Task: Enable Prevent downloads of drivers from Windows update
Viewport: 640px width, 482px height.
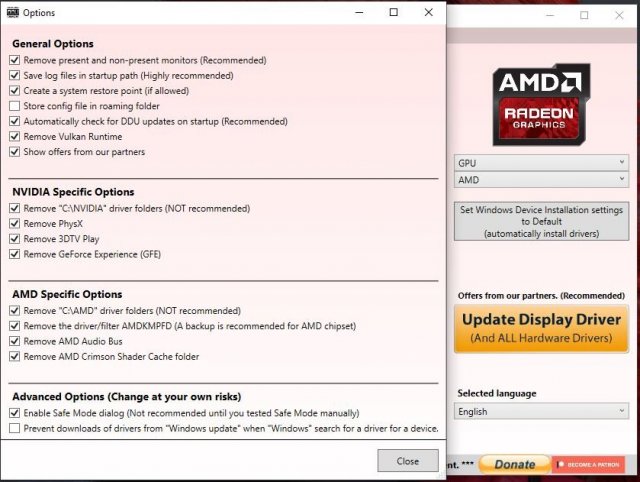Action: click(14, 428)
